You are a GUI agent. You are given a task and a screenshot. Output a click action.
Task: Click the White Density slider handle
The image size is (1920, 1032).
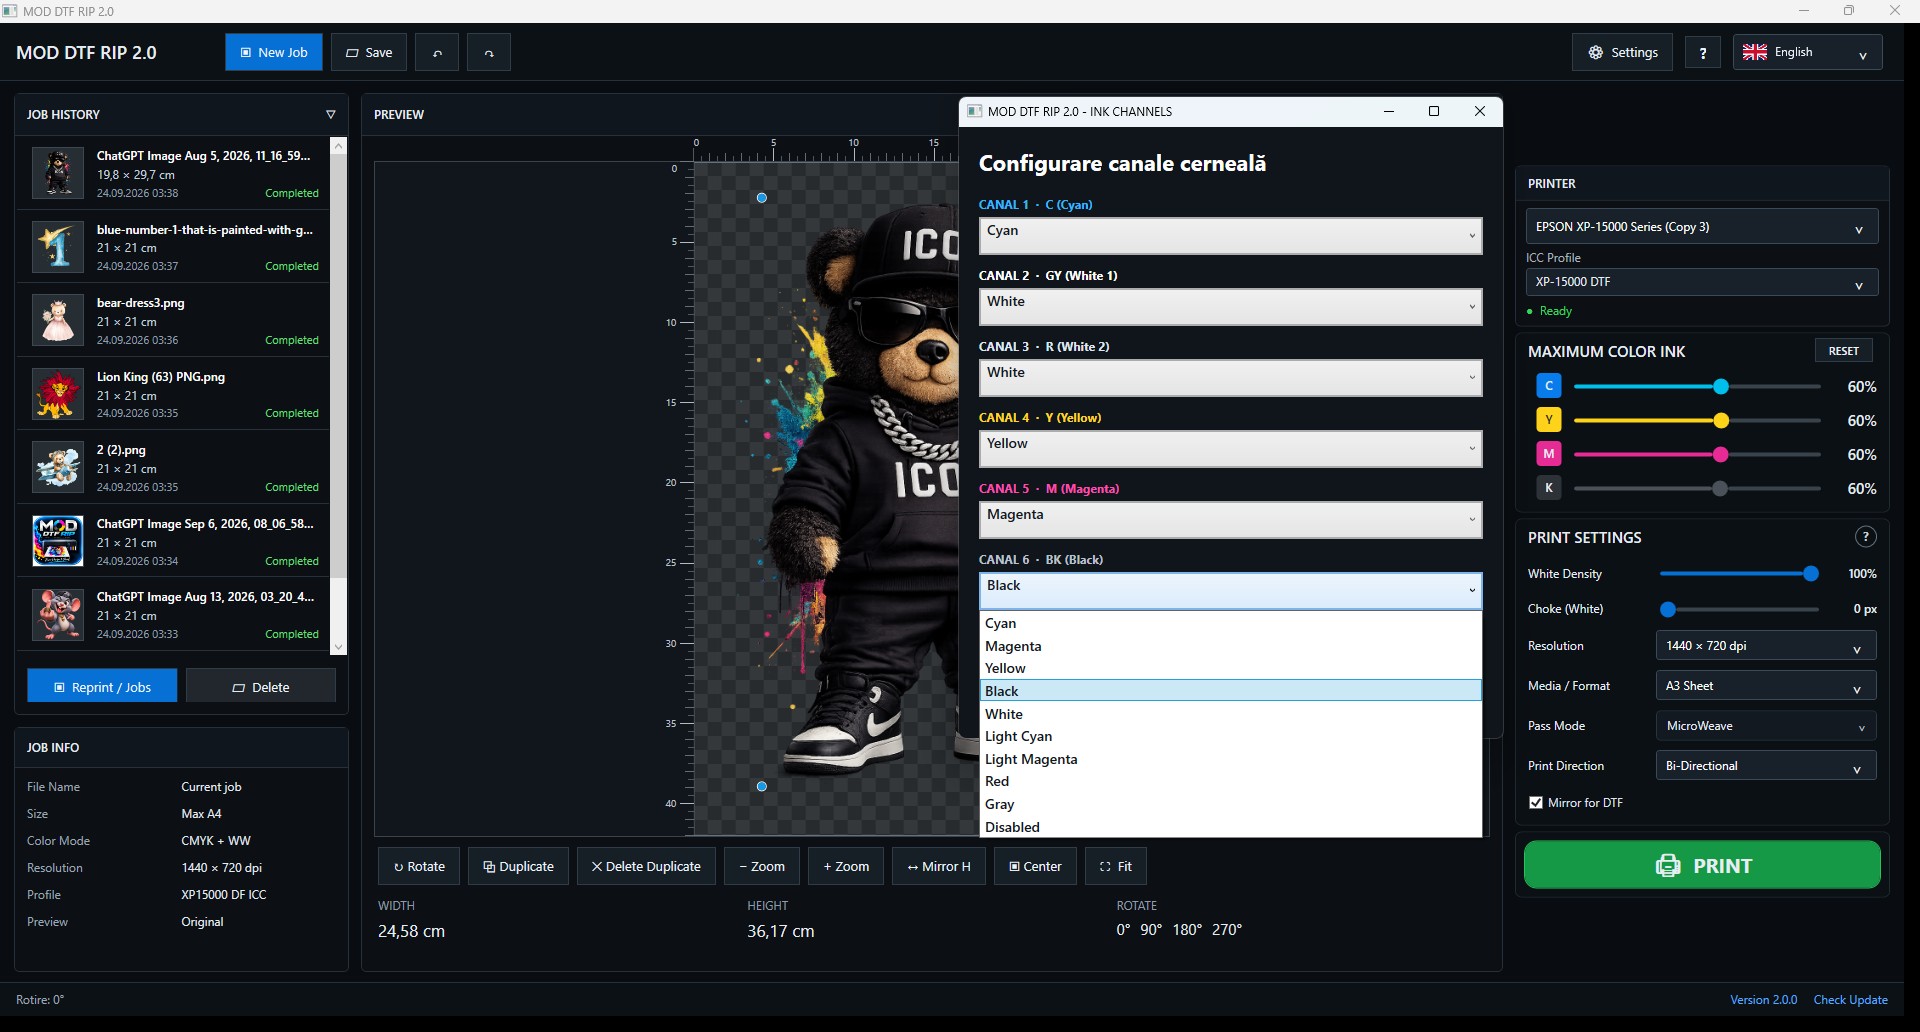tap(1810, 574)
